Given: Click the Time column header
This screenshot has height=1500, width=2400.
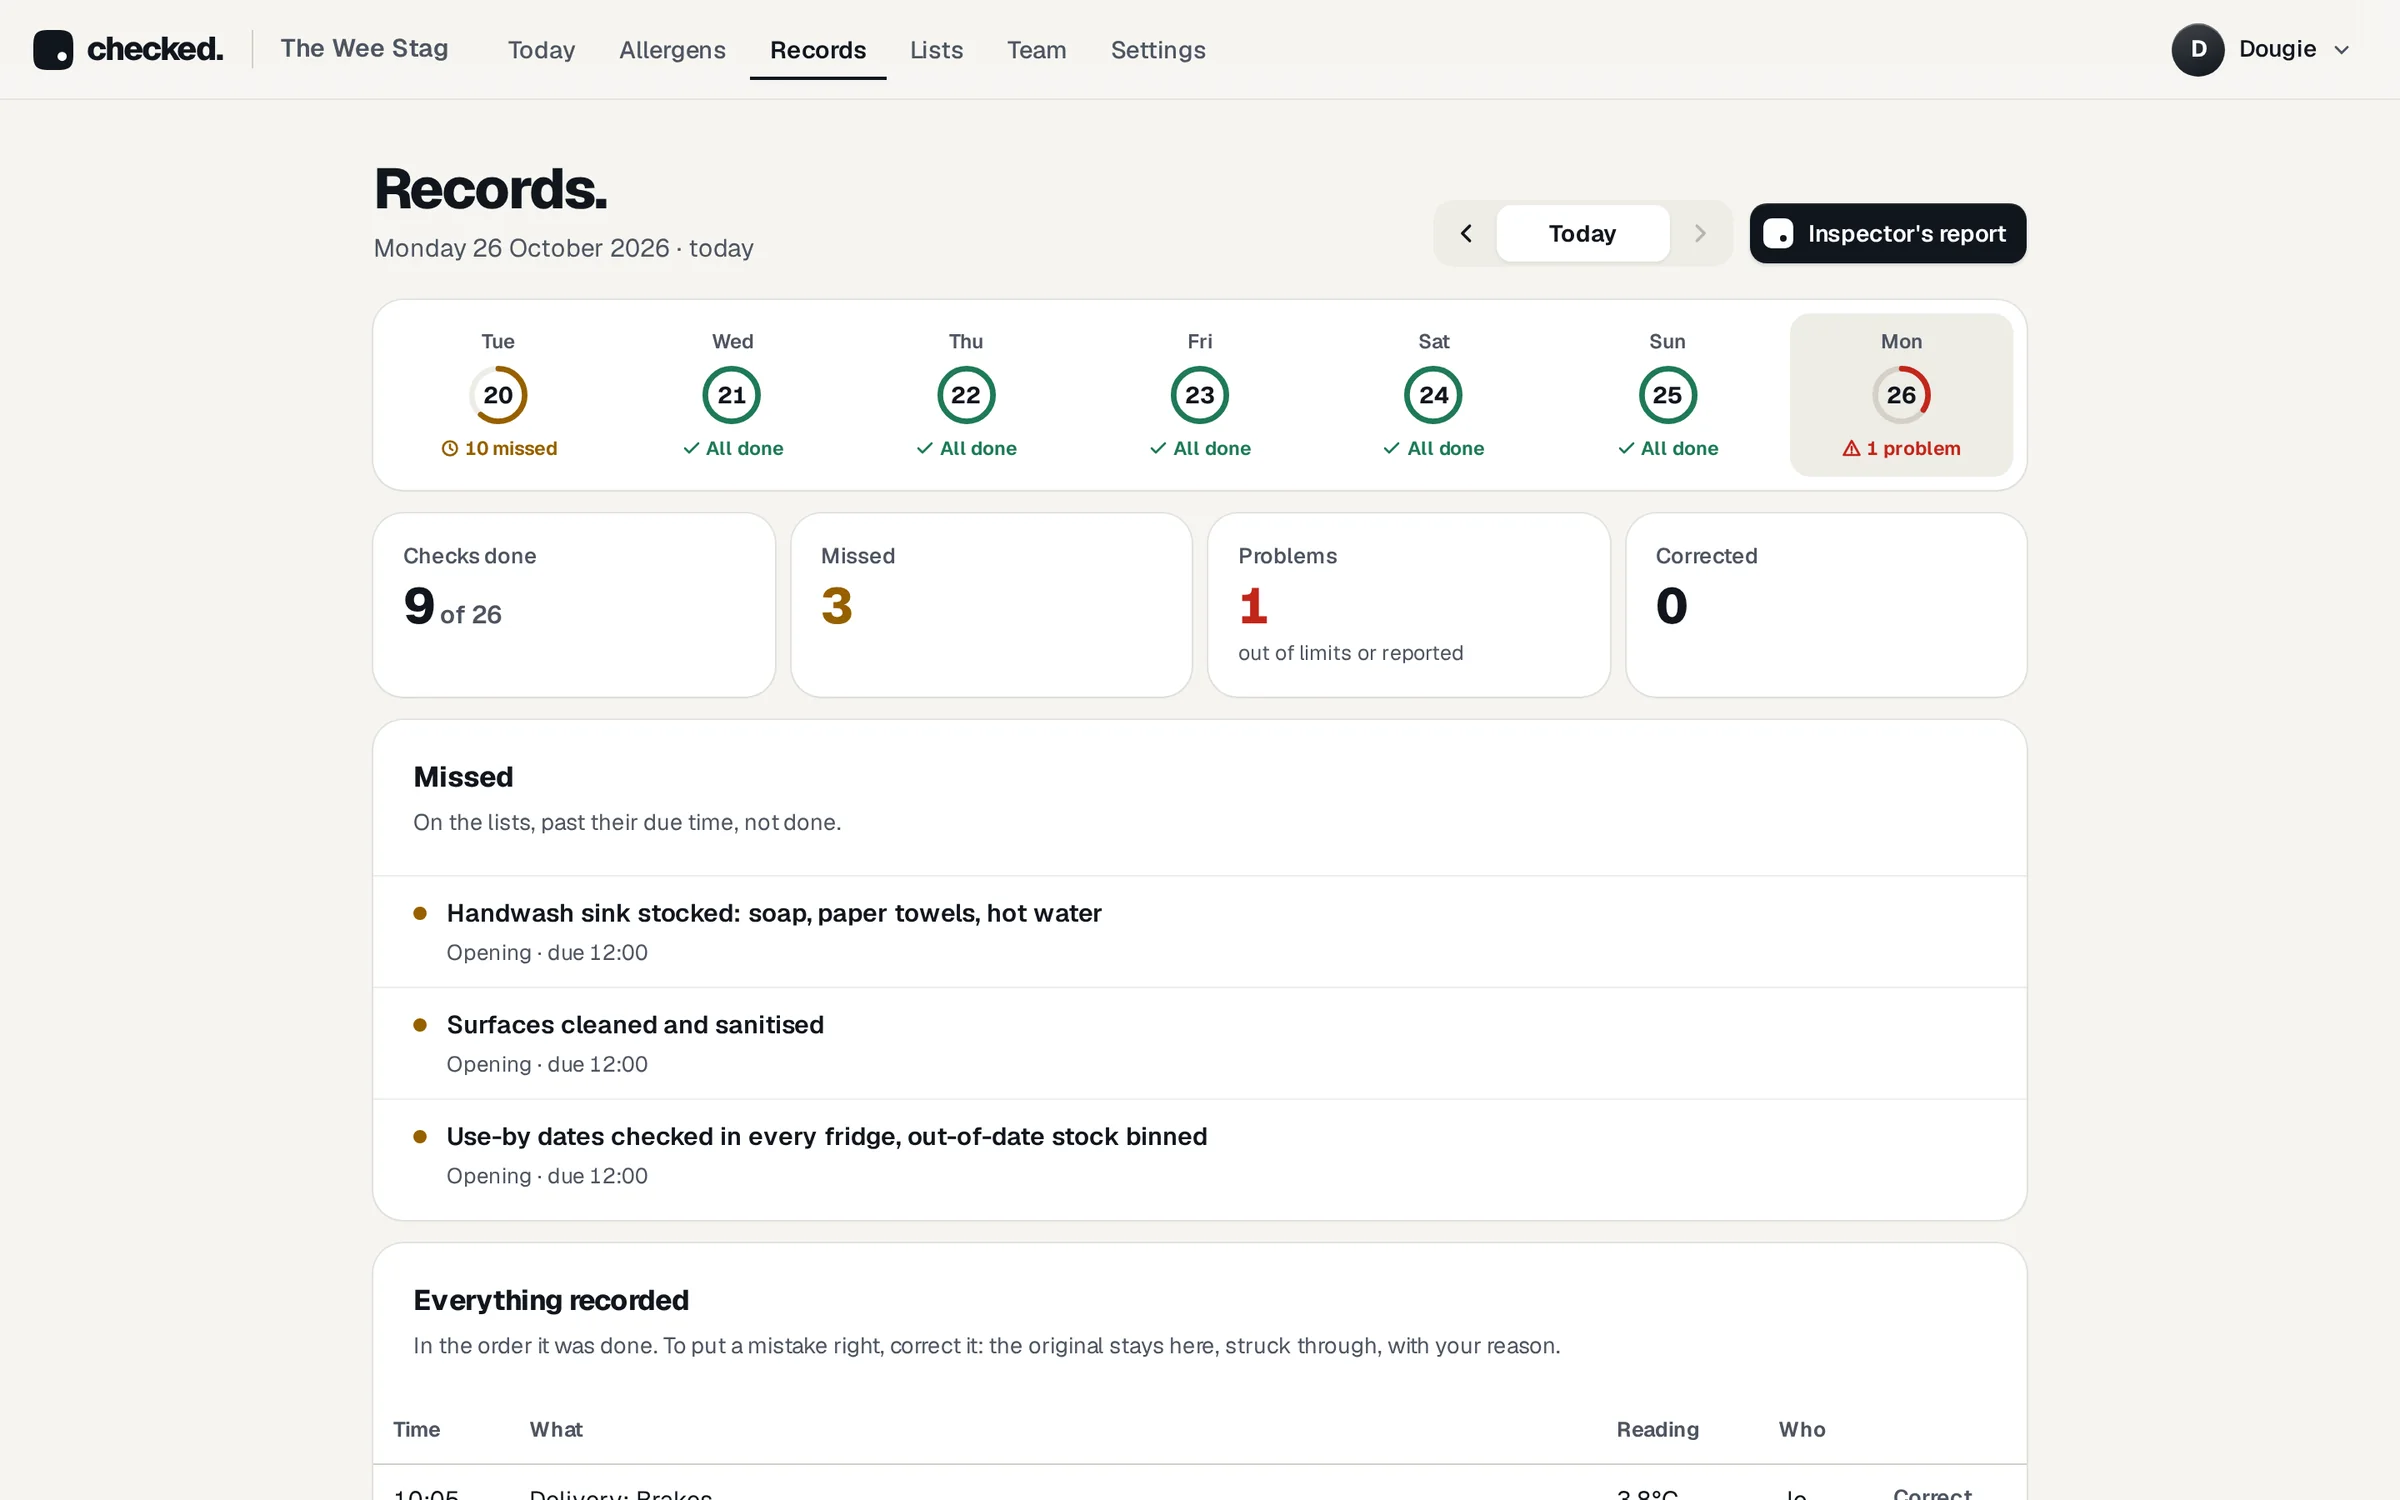Looking at the screenshot, I should (416, 1430).
